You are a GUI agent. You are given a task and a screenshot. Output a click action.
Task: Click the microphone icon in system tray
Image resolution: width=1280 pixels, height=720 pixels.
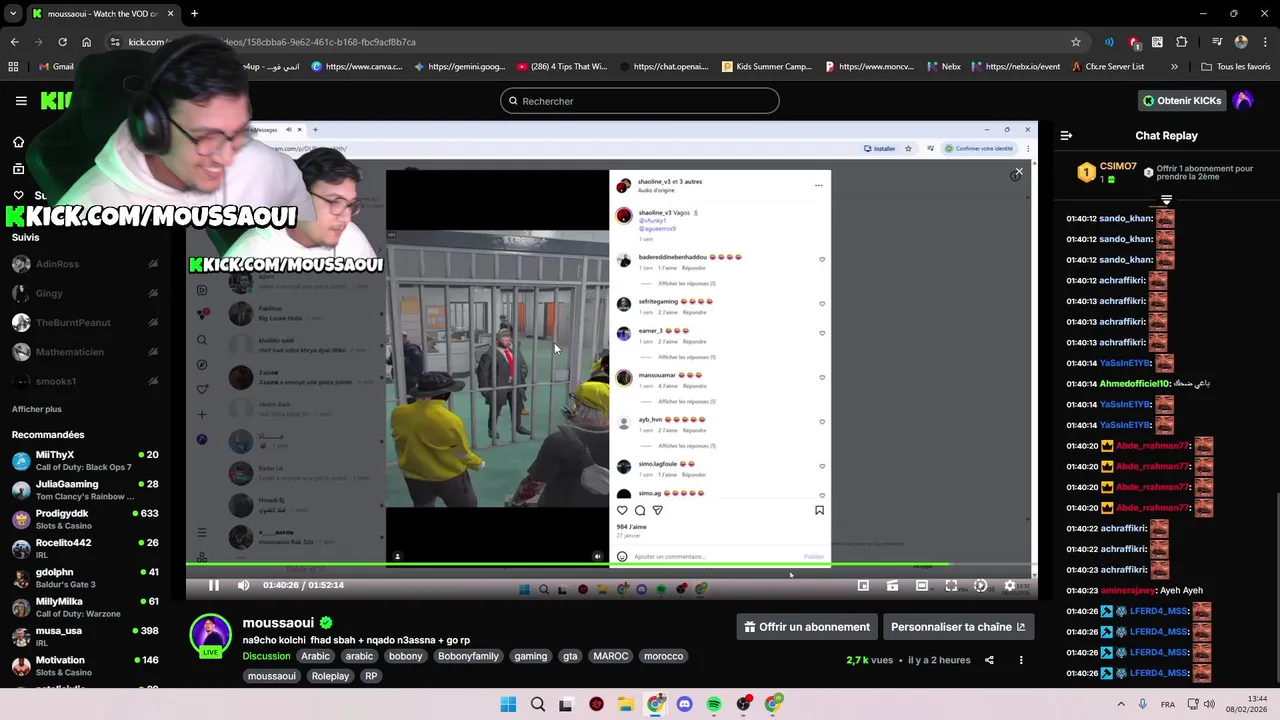[x=1142, y=704]
